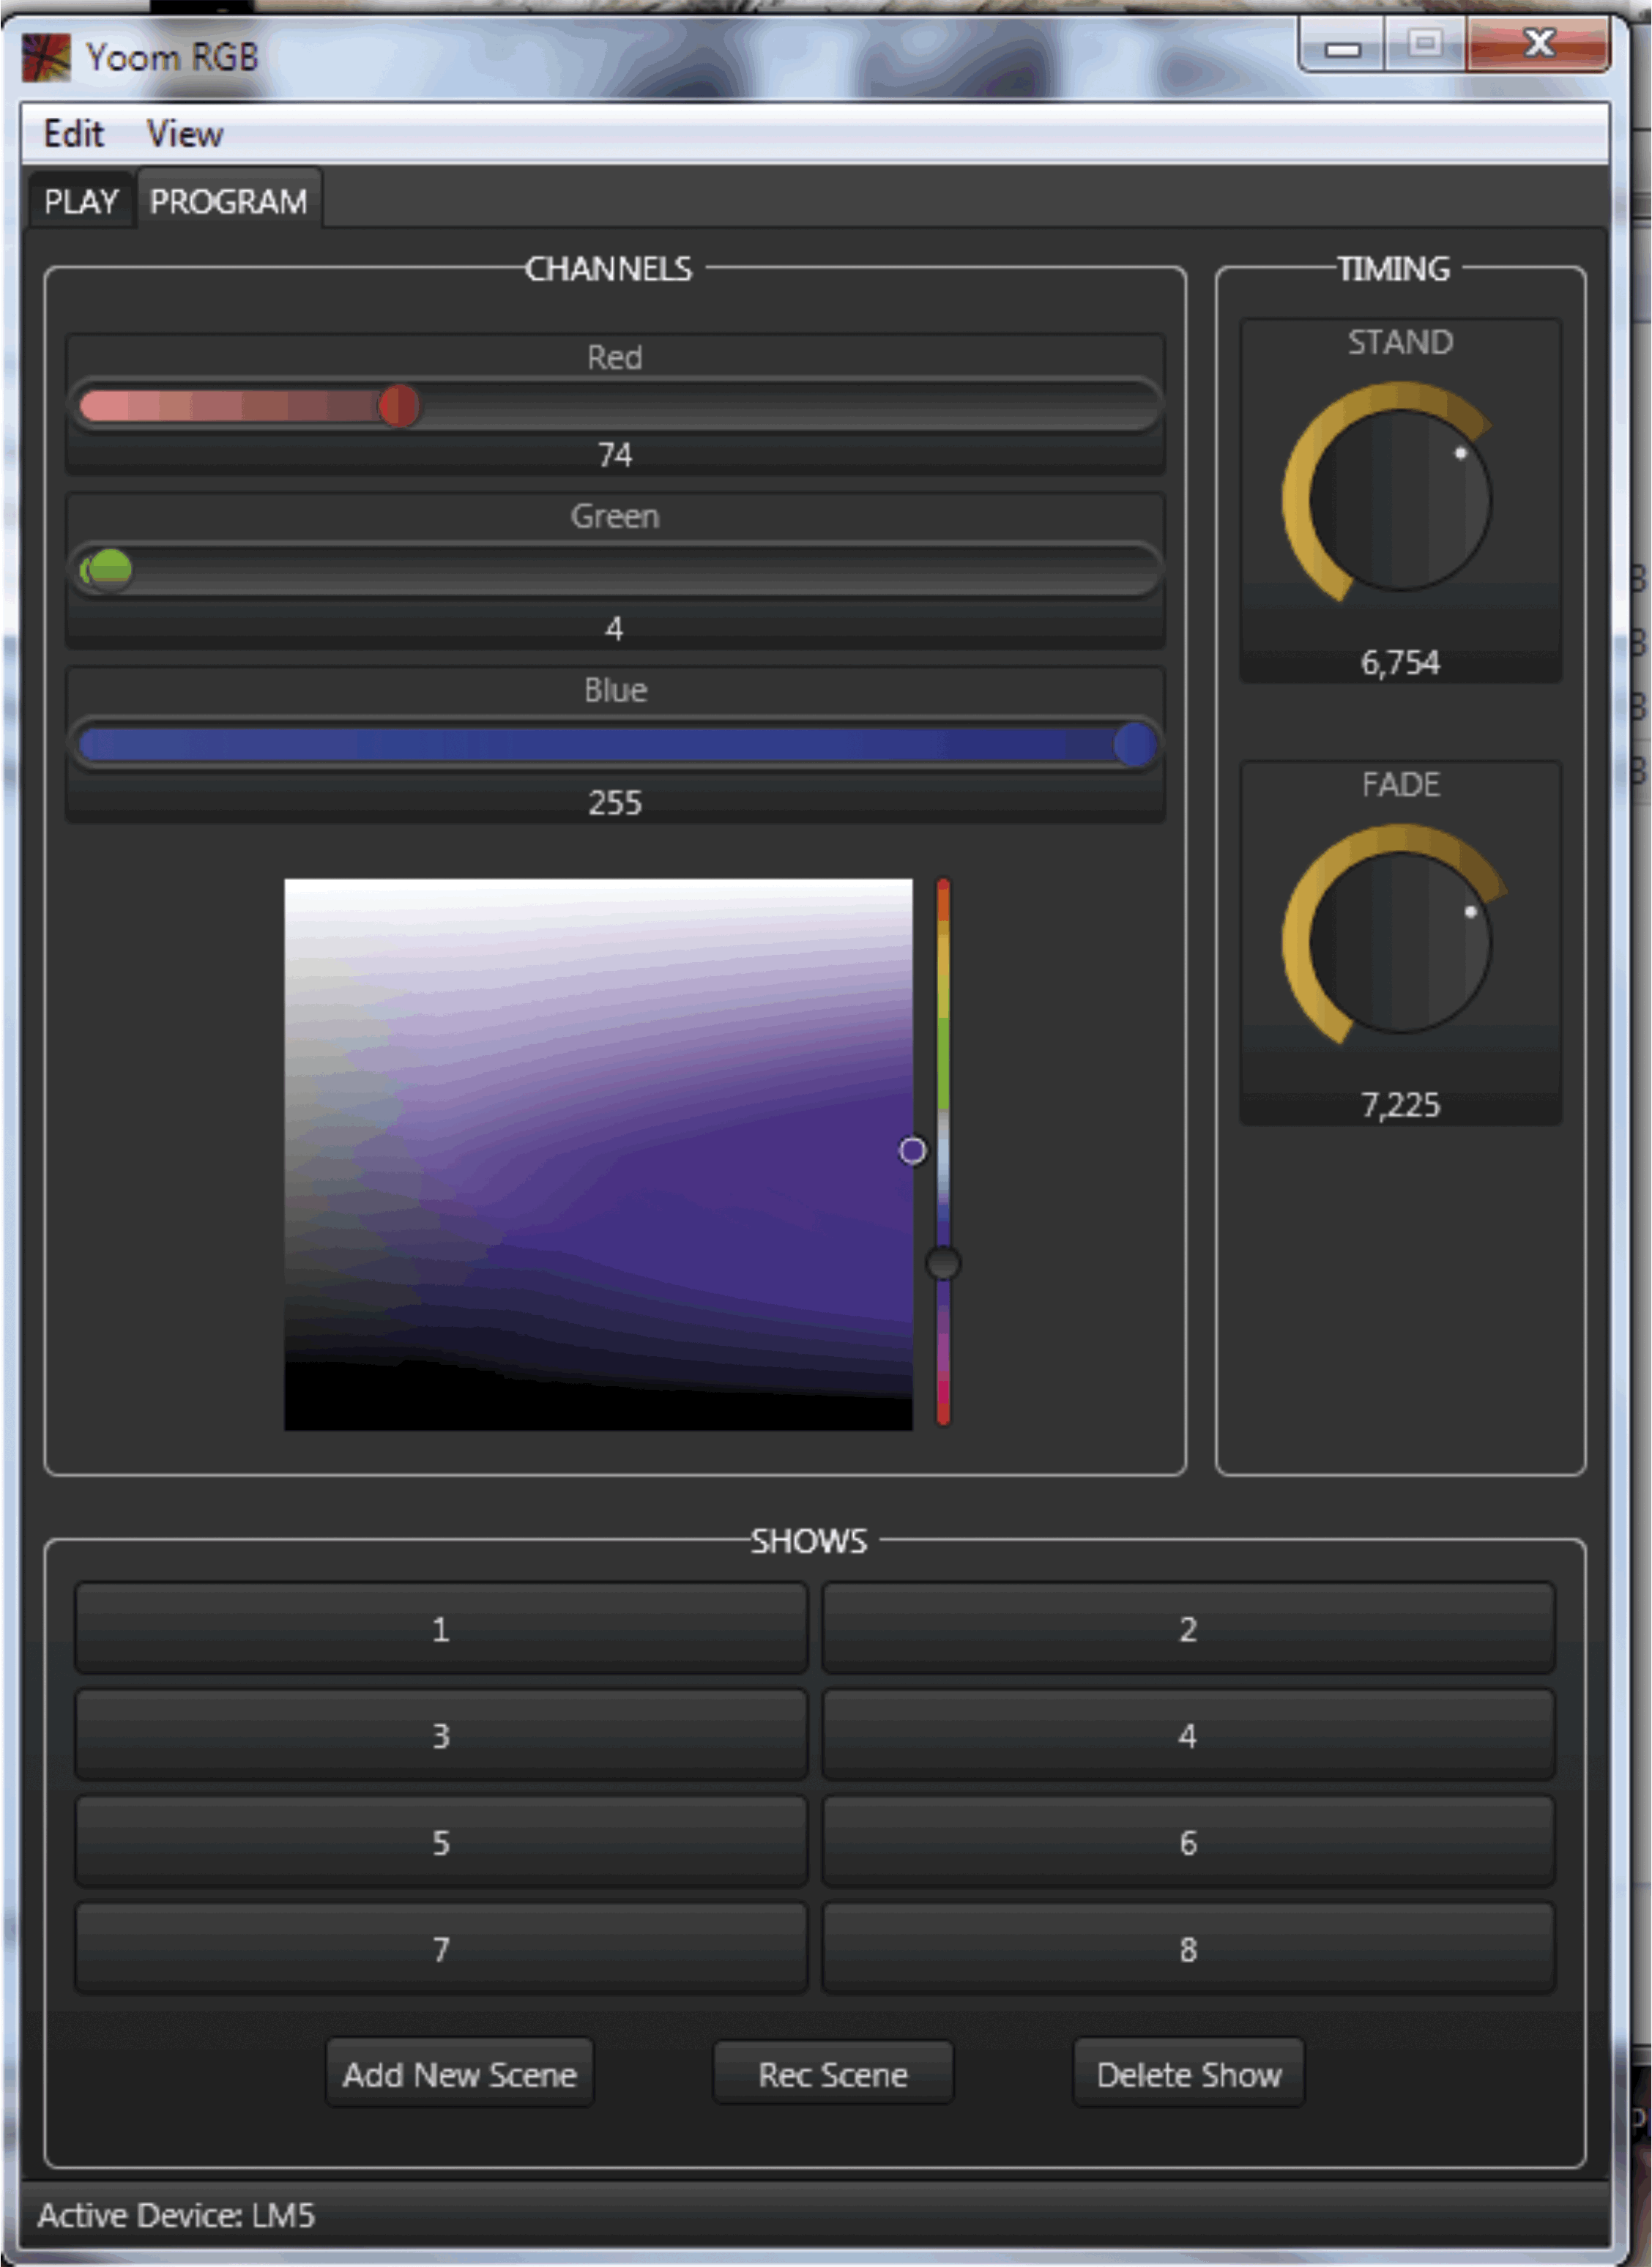This screenshot has height=2267, width=1652.
Task: Click the Blue channel slider handle
Action: (1134, 744)
